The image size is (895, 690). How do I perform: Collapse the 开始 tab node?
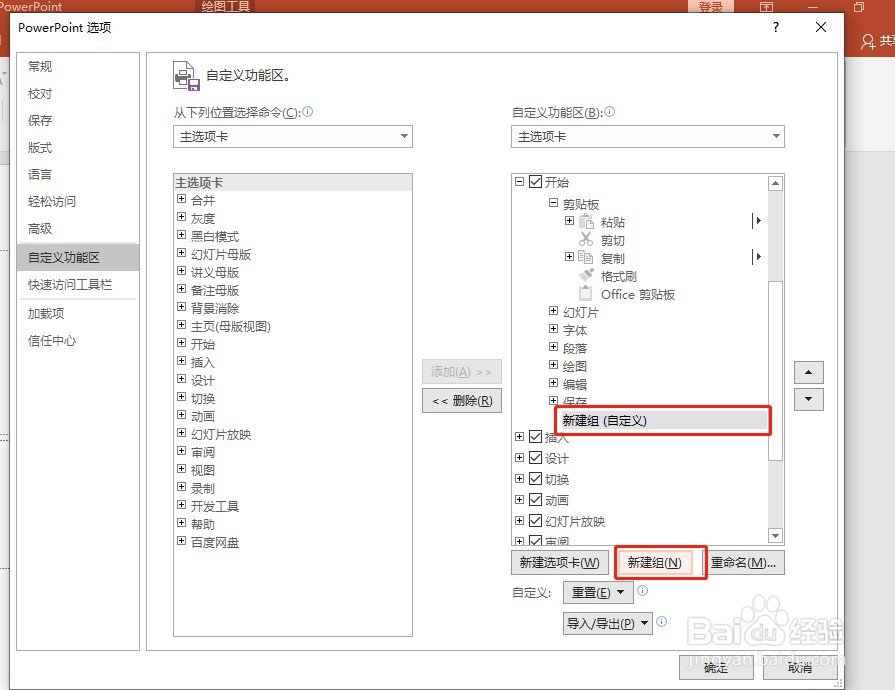coord(519,181)
